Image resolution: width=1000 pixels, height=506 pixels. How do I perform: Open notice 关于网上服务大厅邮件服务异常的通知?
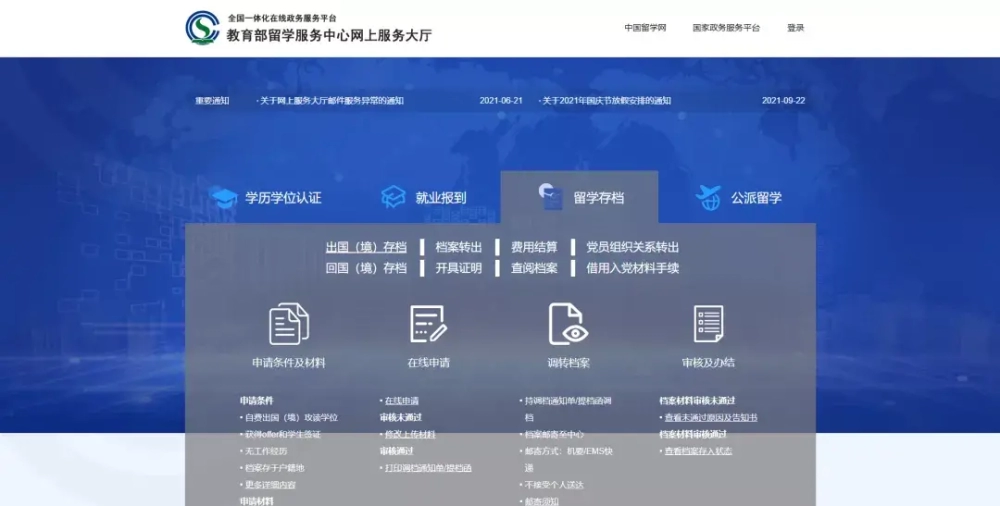330,101
